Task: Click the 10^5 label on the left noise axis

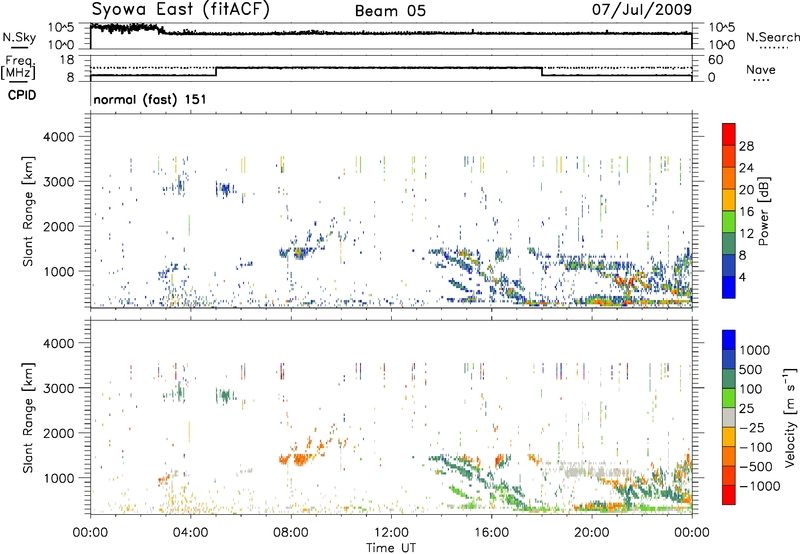Action: tap(61, 27)
